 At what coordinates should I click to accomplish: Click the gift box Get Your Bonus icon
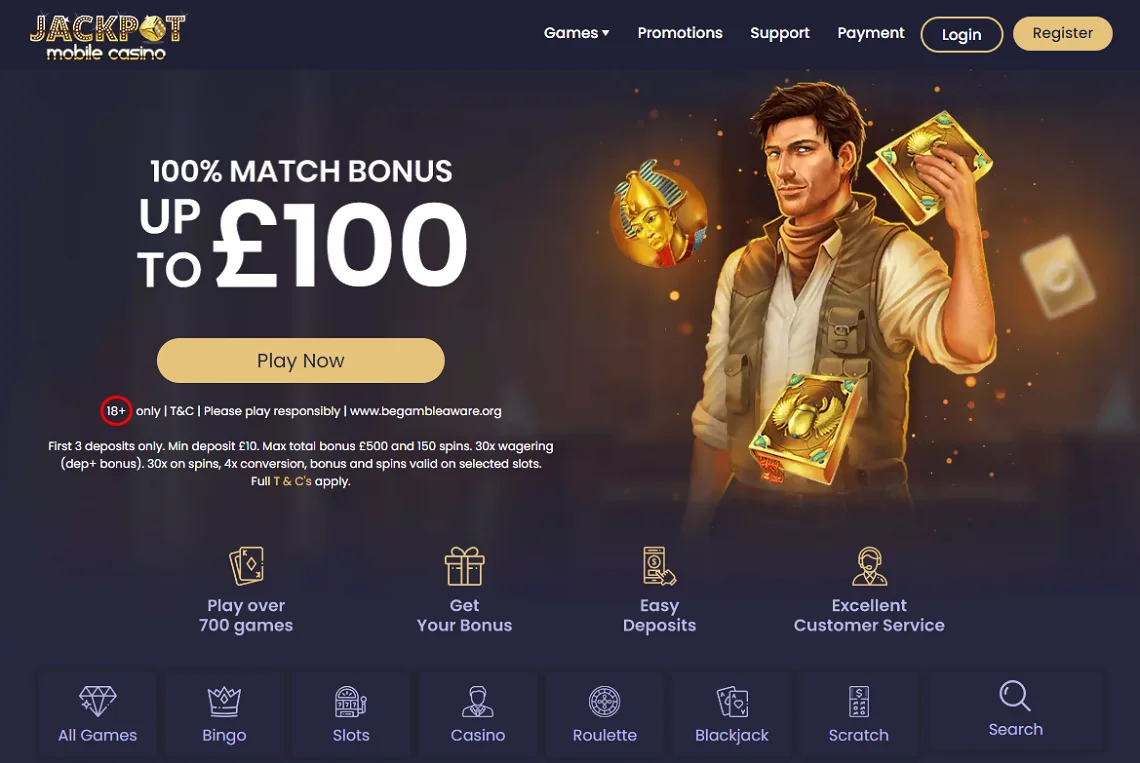(x=465, y=566)
